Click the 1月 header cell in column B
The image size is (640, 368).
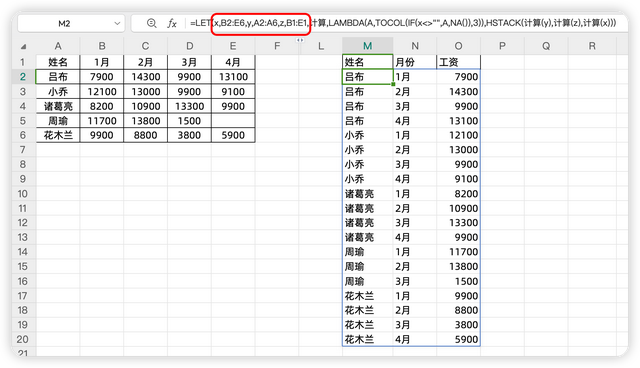(102, 62)
